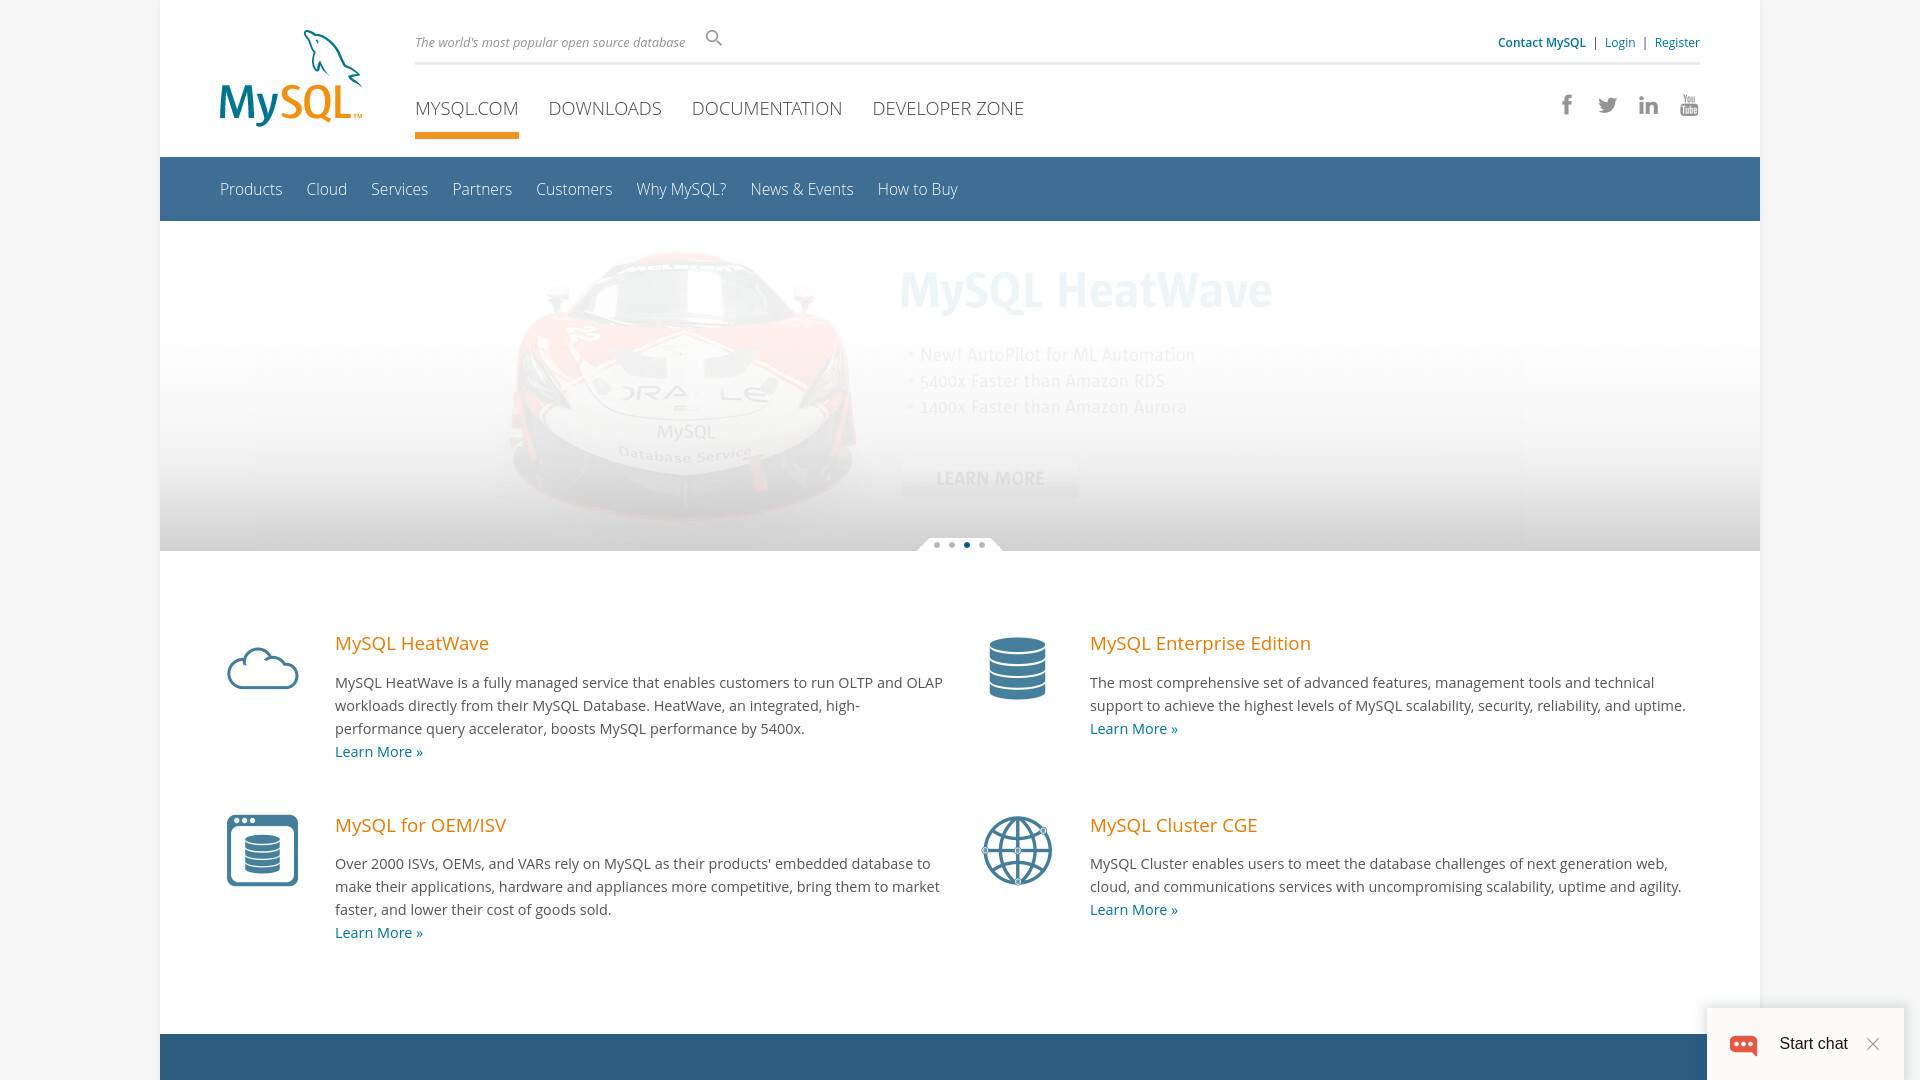Screen dimensions: 1920x1080
Task: Select the second carousel slide dot
Action: click(952, 545)
